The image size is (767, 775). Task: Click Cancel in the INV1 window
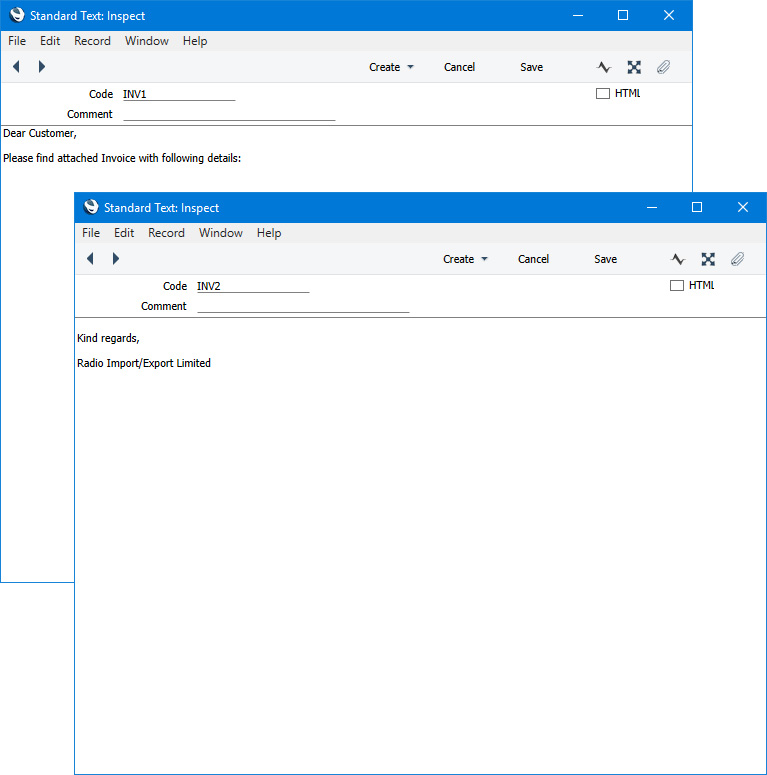pos(459,67)
